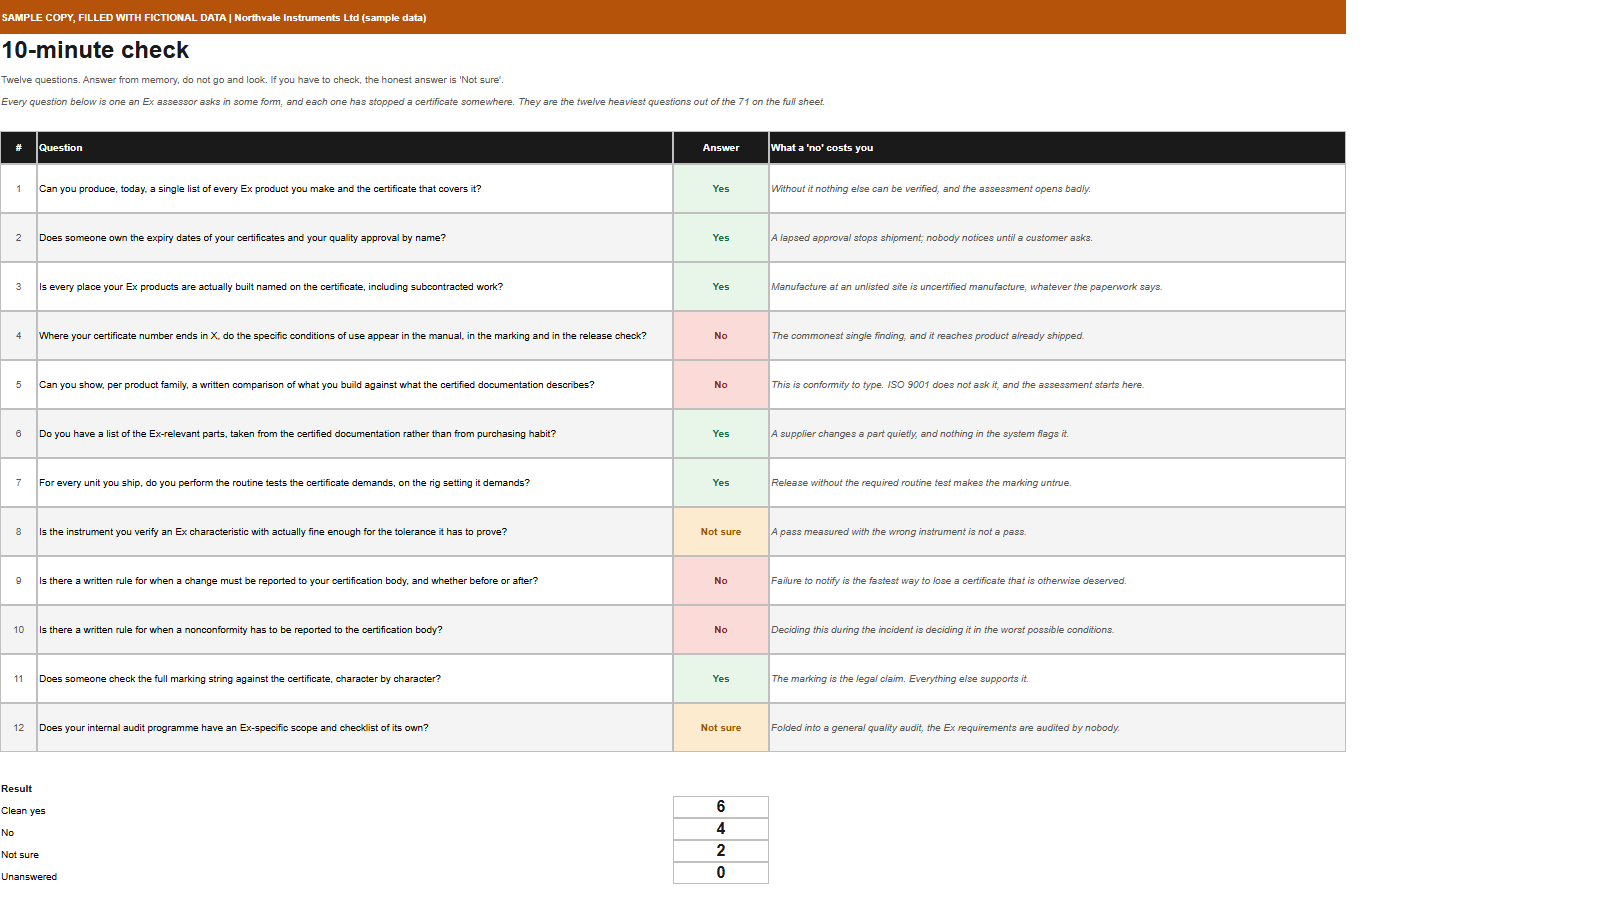Click the 'Result' section label

[x=17, y=789]
